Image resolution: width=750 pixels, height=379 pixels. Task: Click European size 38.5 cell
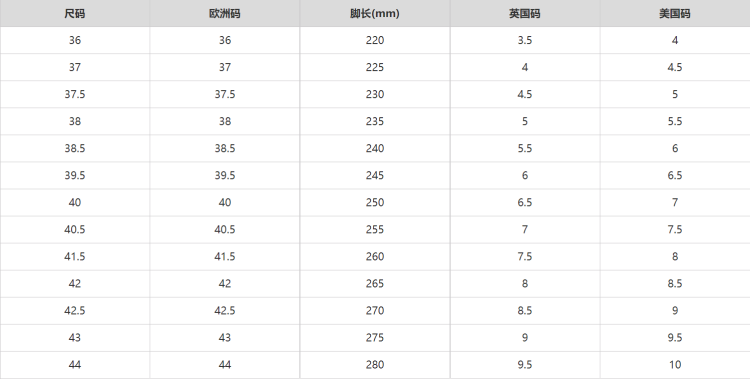click(225, 148)
